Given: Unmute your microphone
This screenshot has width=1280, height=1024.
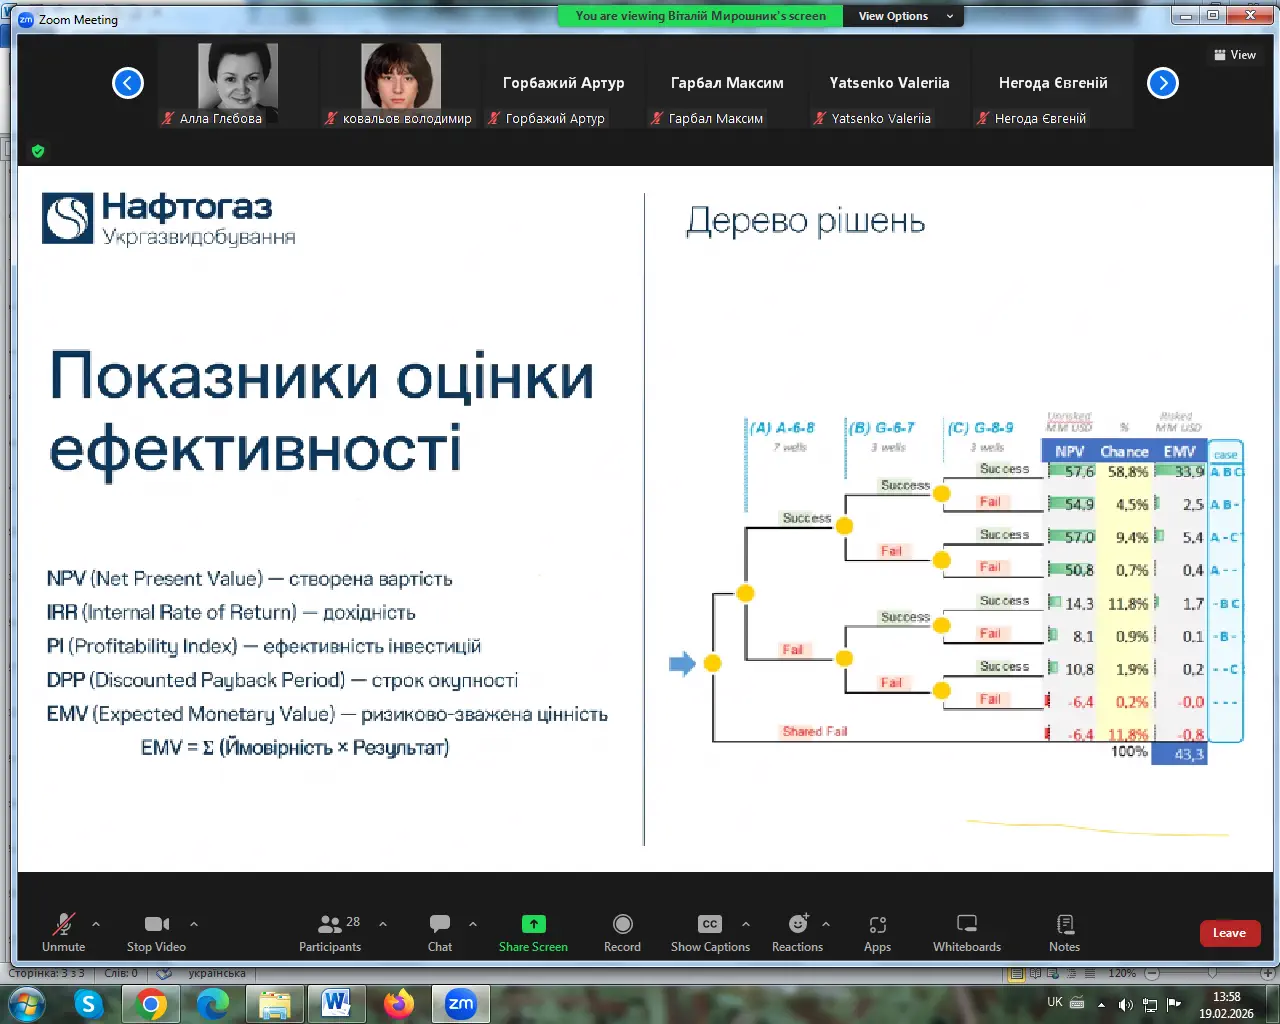Looking at the screenshot, I should [64, 931].
